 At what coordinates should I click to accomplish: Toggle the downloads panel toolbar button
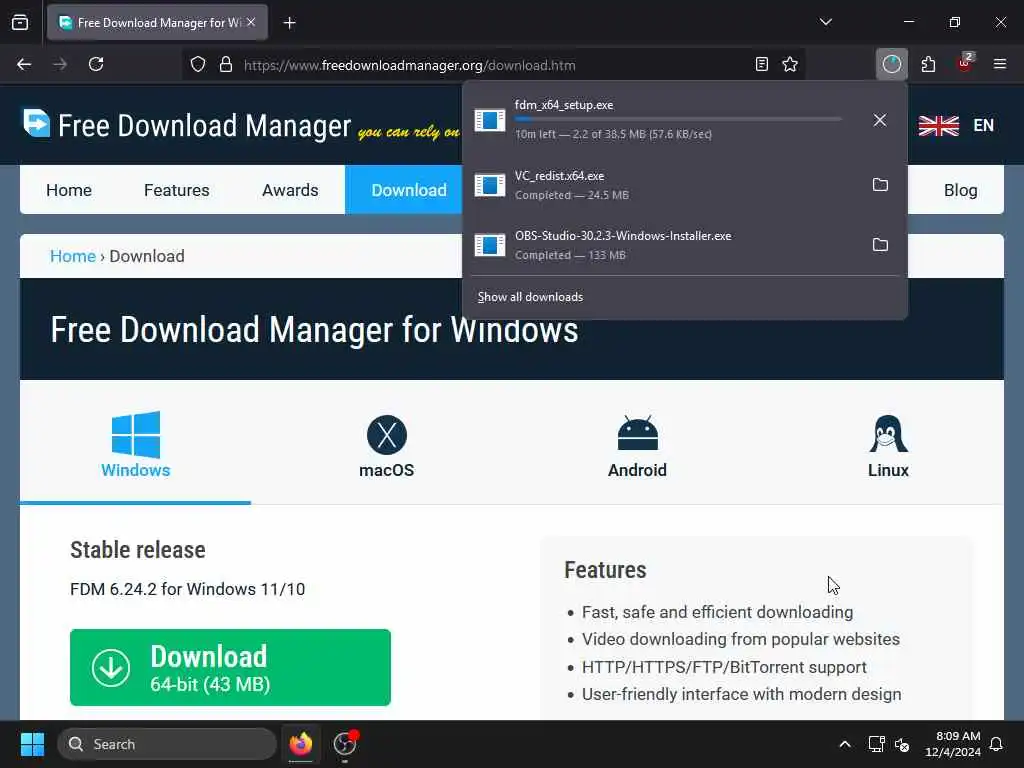point(891,64)
